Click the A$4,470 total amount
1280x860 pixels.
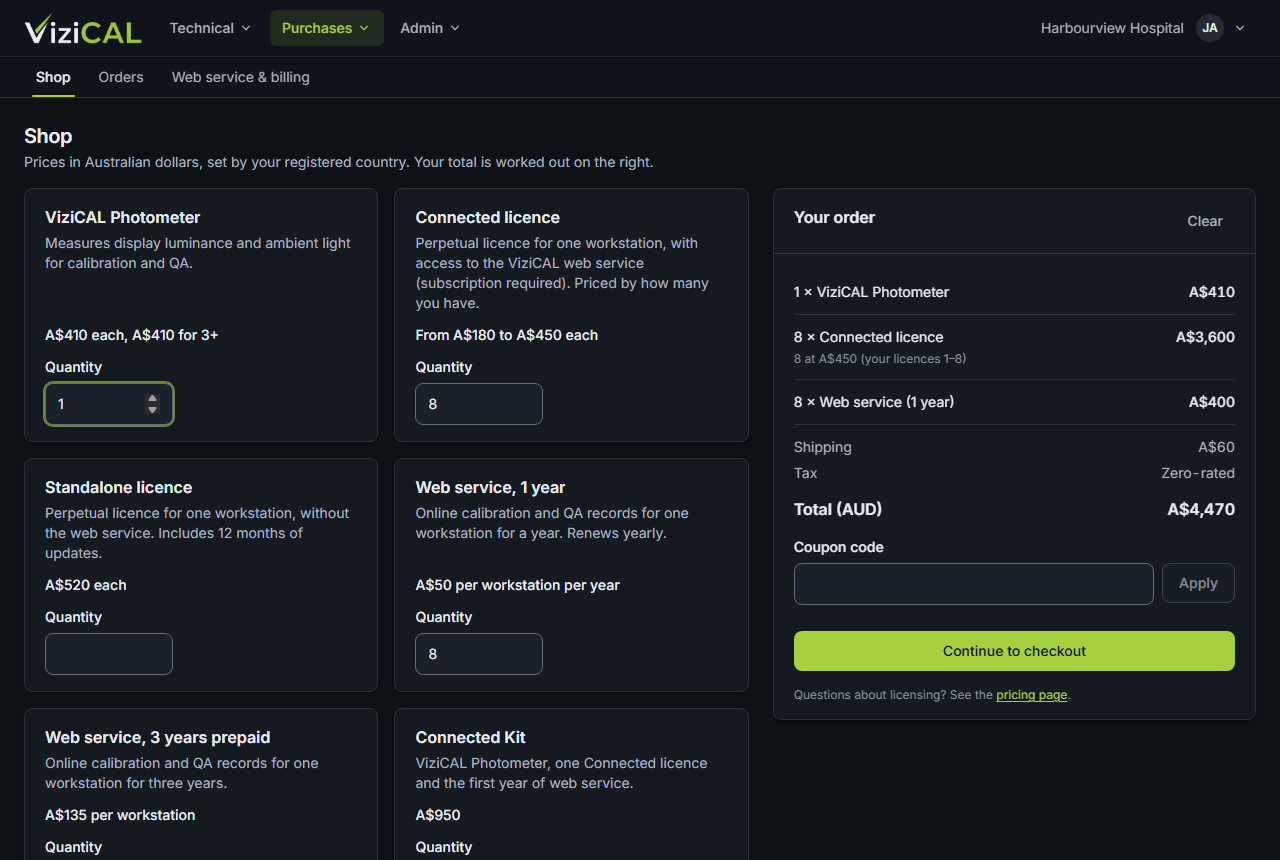pyautogui.click(x=1201, y=510)
